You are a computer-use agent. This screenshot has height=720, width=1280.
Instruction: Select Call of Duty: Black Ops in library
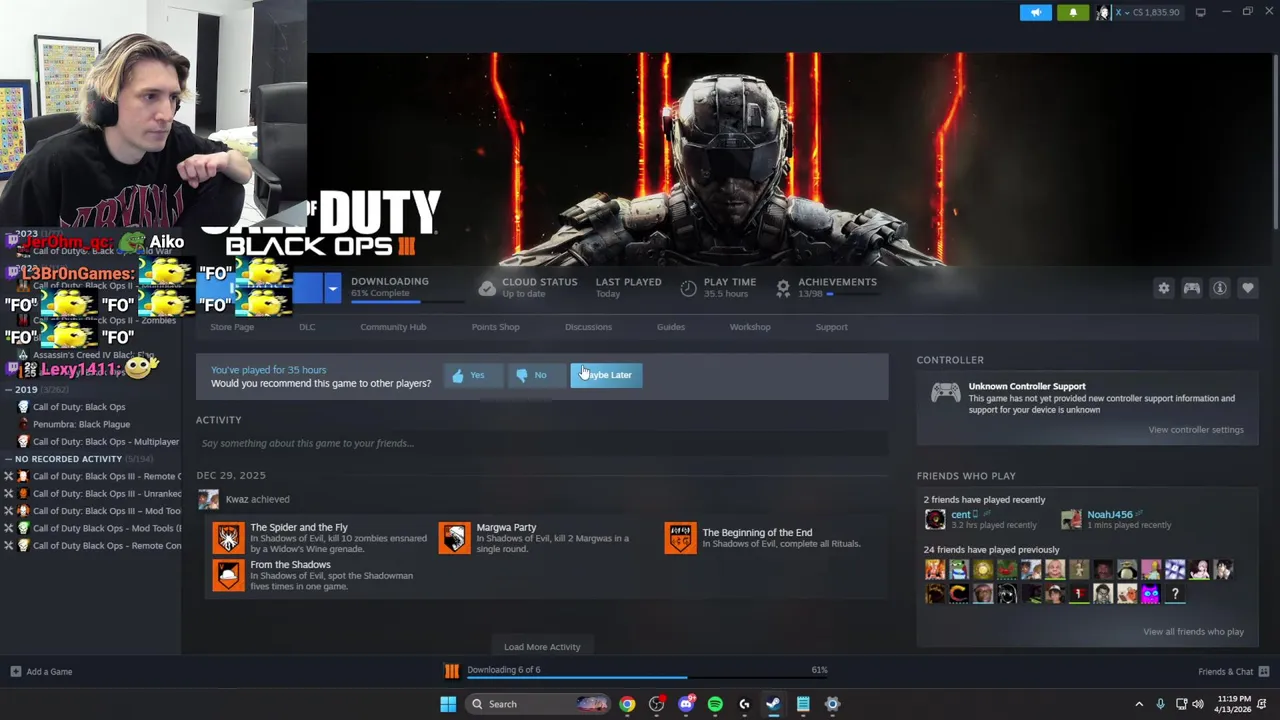[79, 407]
